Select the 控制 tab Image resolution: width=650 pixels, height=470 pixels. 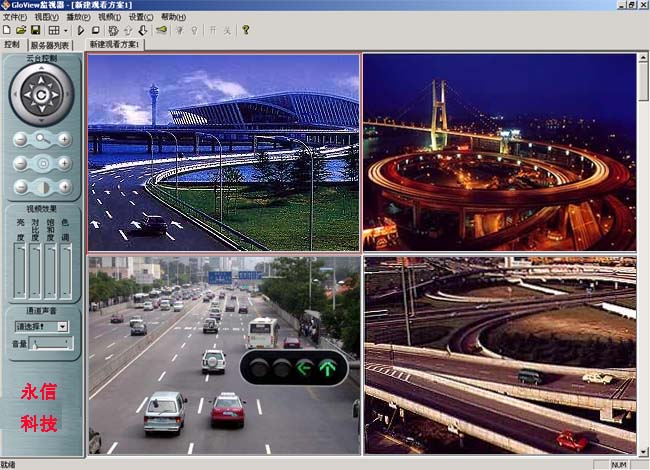tap(12, 45)
